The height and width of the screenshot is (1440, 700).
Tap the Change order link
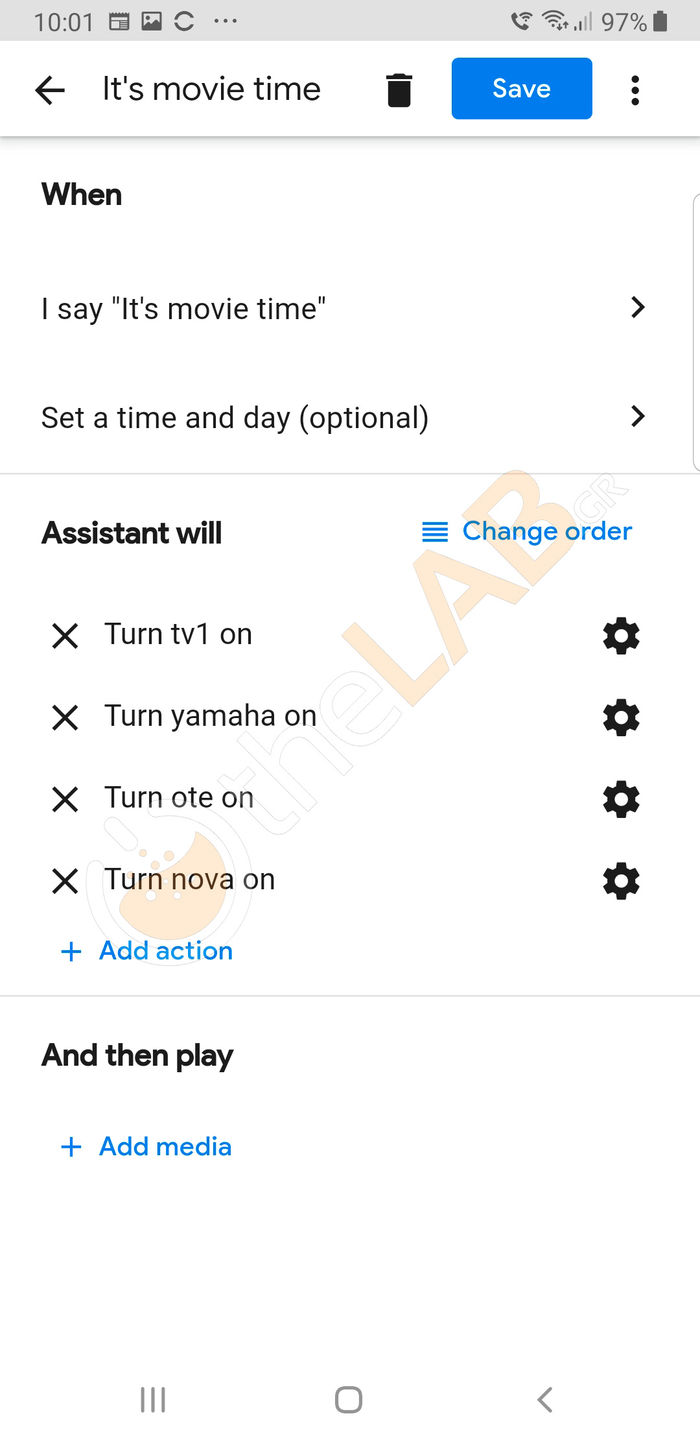(528, 531)
